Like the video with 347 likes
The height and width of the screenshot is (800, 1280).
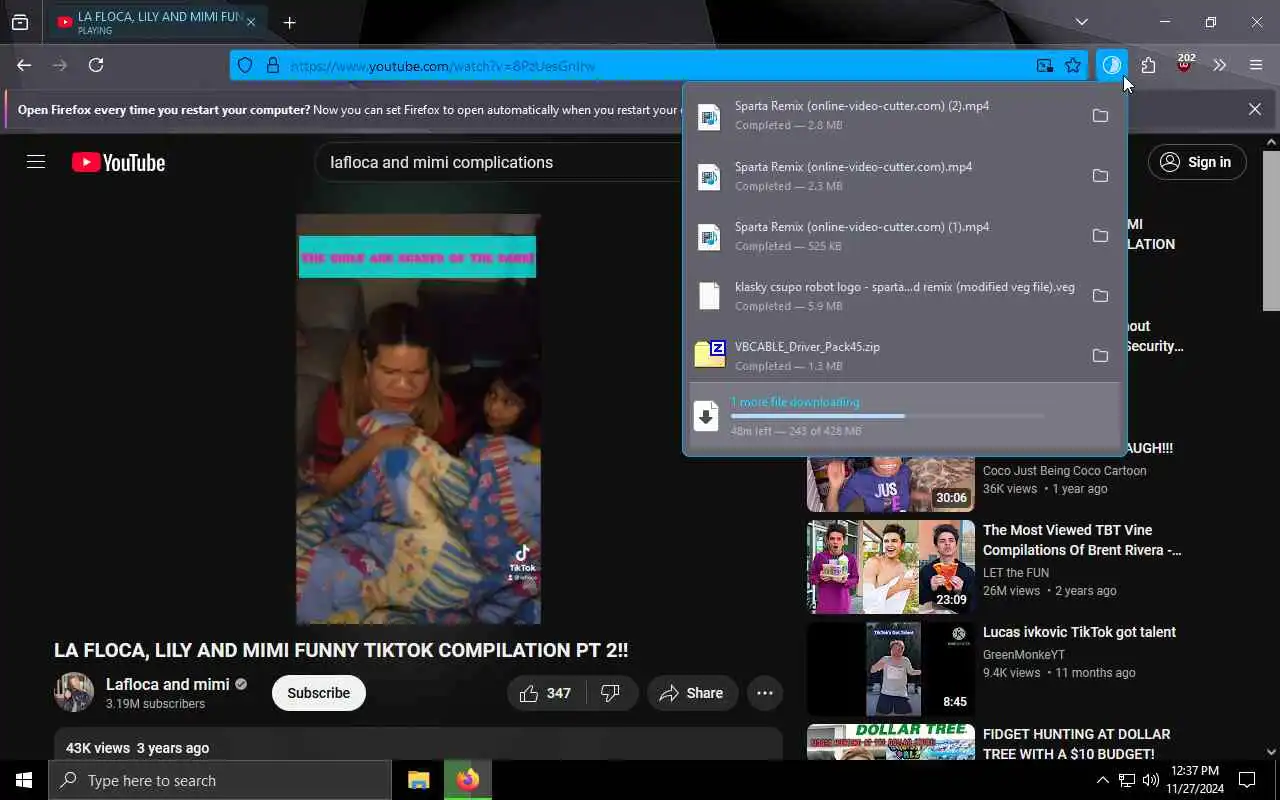point(546,693)
